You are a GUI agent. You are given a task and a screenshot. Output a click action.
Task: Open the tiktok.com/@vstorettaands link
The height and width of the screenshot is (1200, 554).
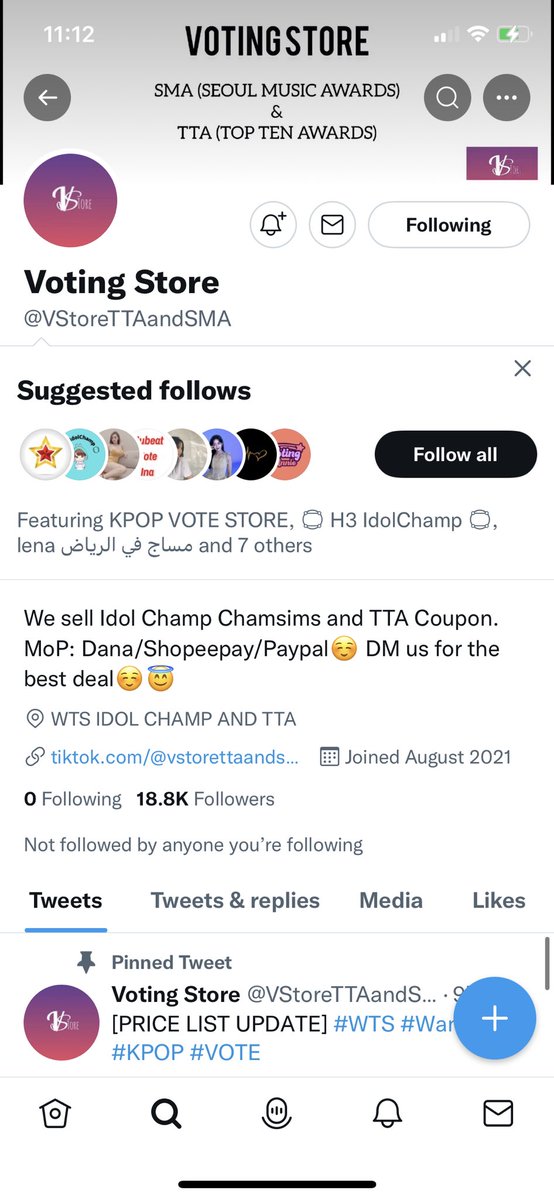174,757
